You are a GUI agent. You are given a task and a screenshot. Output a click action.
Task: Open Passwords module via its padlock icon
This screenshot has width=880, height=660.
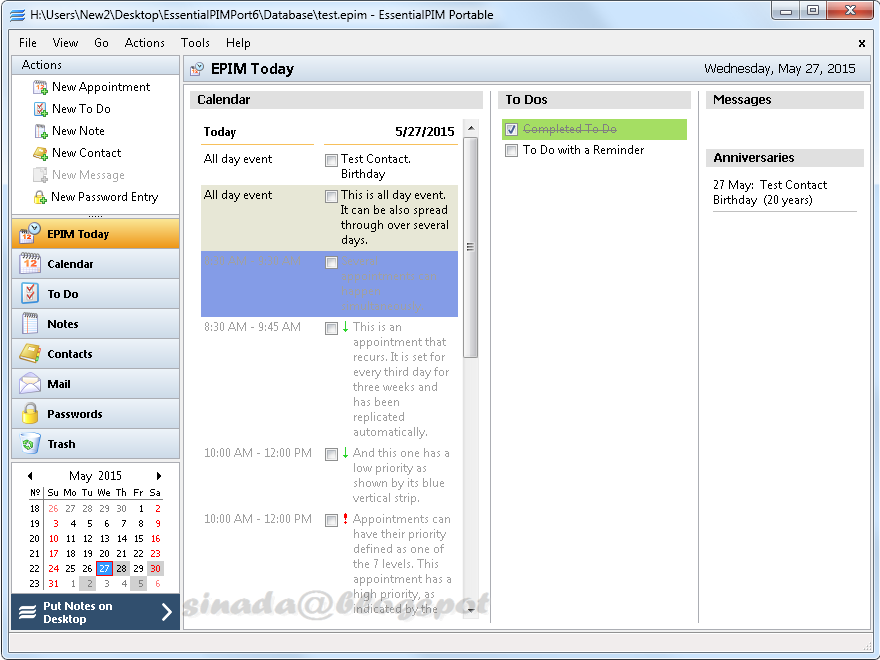pos(30,413)
